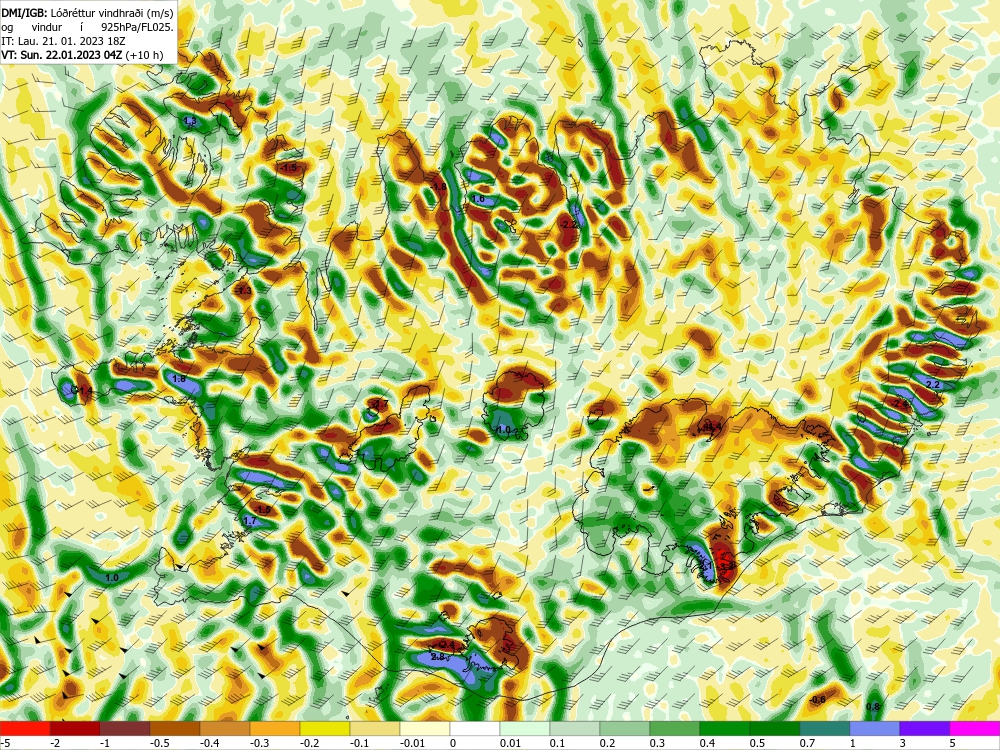Click the bright red legend swatch
The image size is (1000, 750).
point(25,728)
